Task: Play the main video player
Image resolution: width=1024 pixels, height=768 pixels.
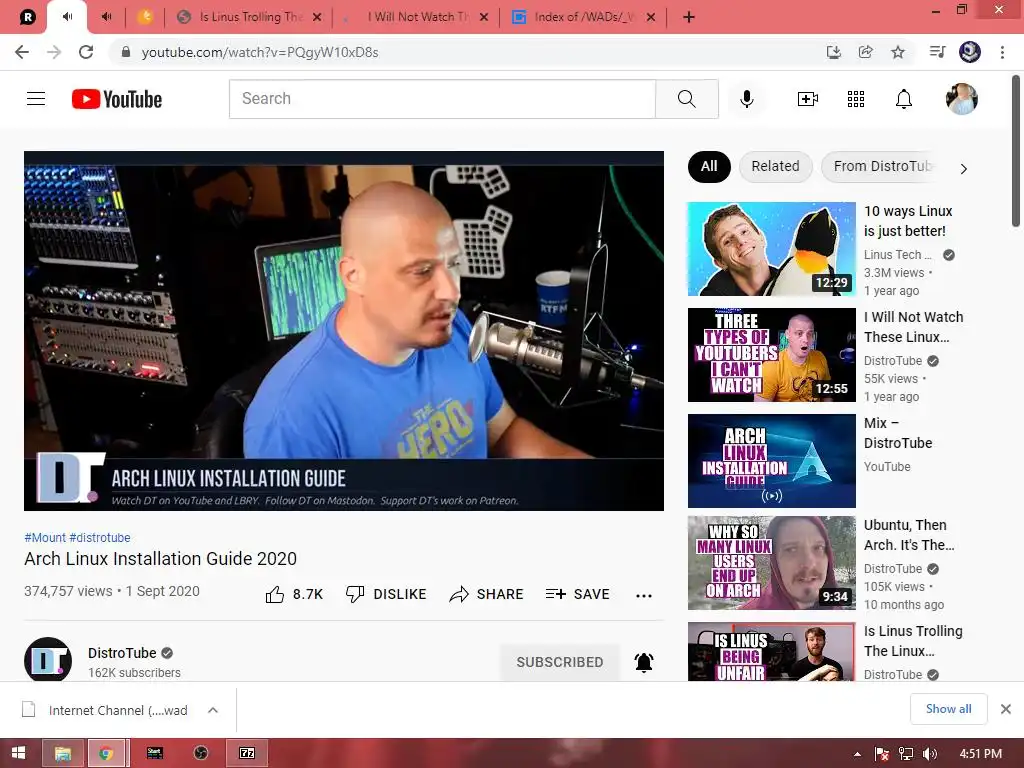Action: point(344,330)
